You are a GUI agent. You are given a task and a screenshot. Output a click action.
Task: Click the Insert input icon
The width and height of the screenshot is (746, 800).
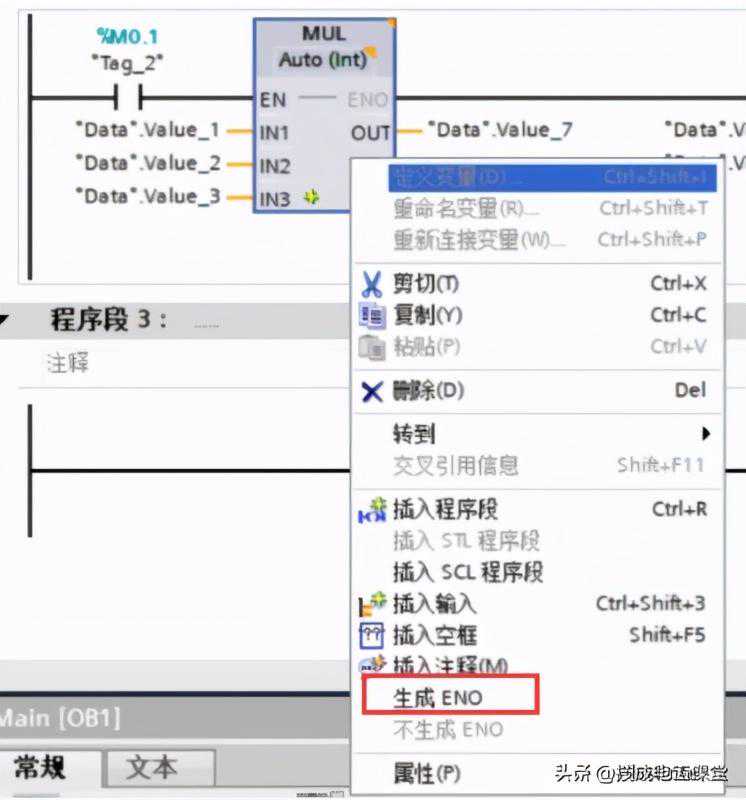(x=372, y=604)
